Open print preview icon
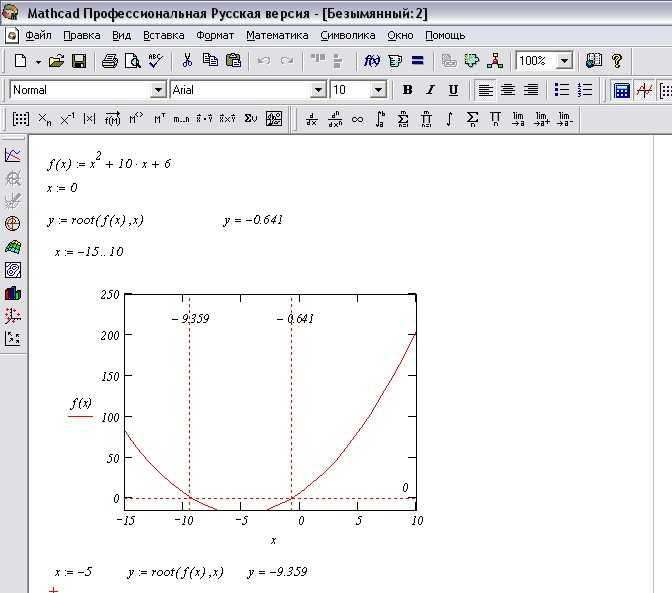Screen dimensions: 672x593 click(133, 61)
